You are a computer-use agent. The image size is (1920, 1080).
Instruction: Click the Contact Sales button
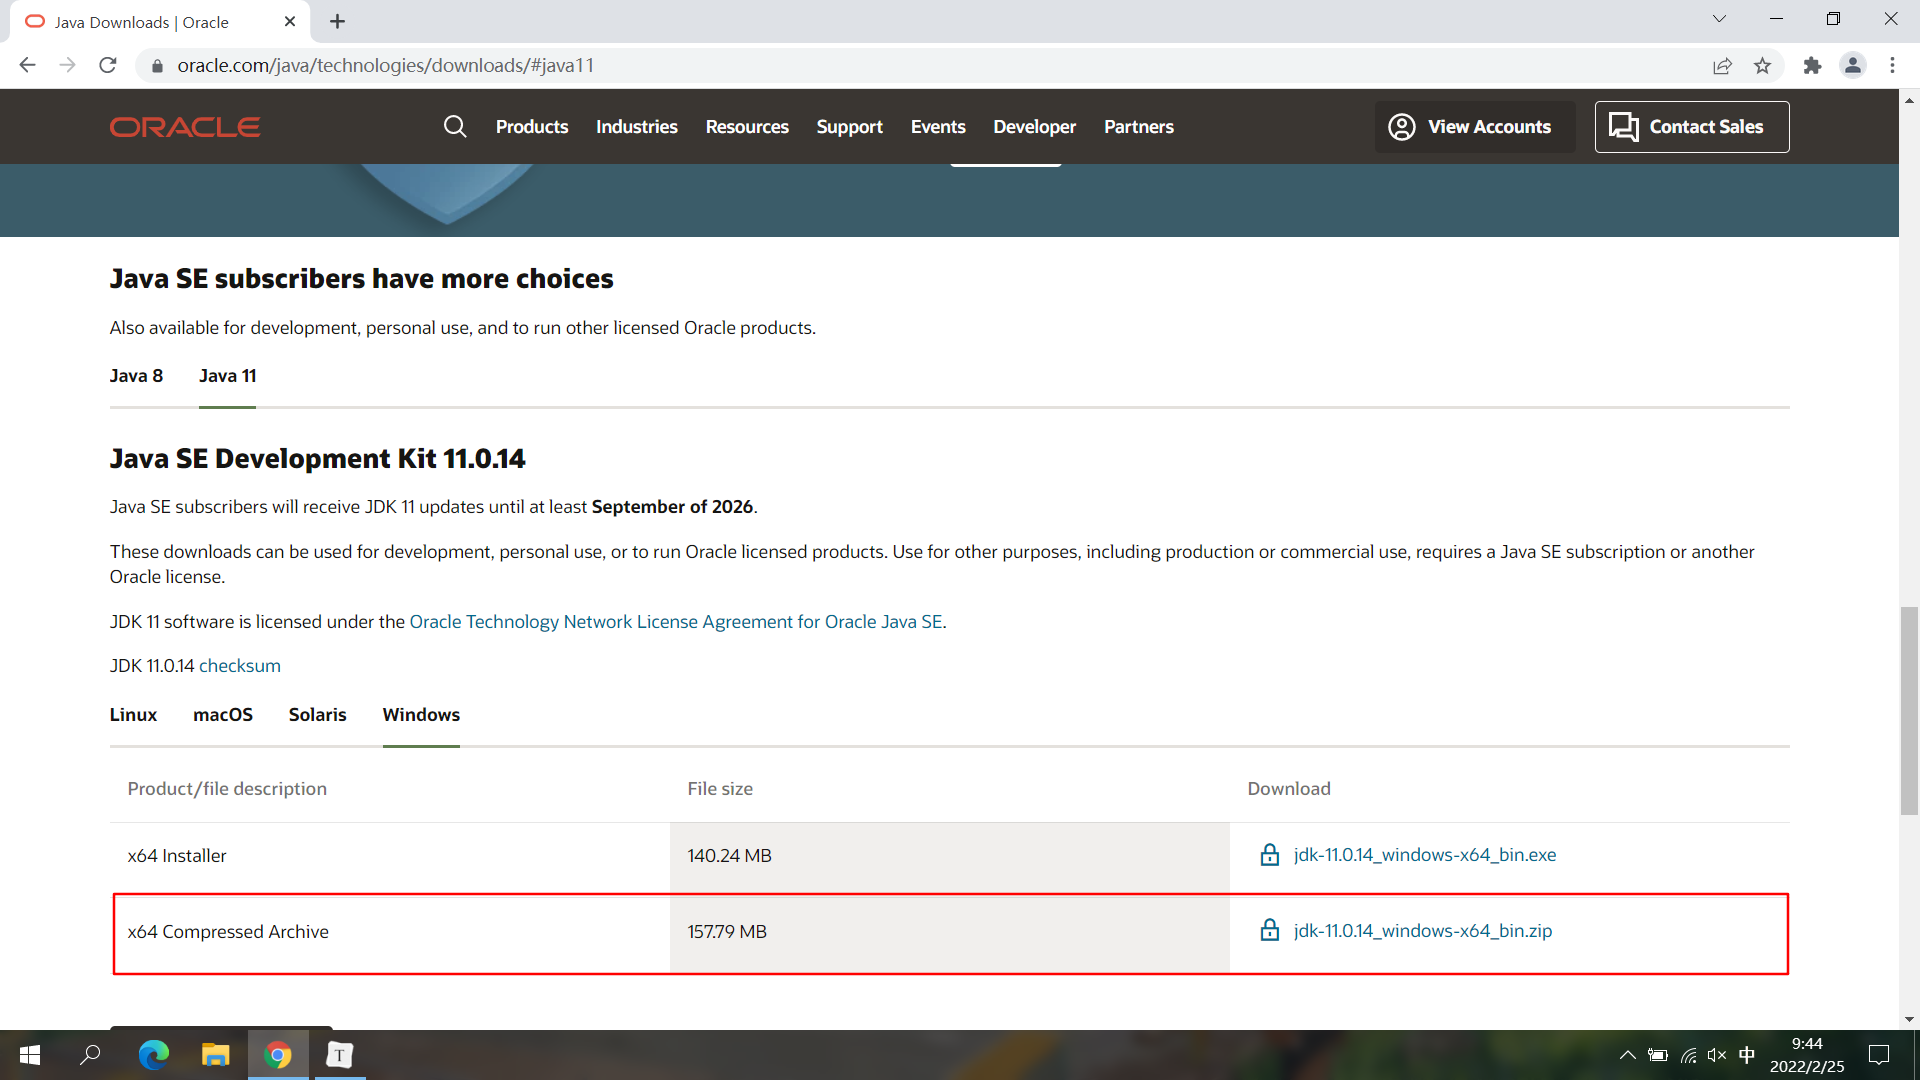pyautogui.click(x=1692, y=127)
